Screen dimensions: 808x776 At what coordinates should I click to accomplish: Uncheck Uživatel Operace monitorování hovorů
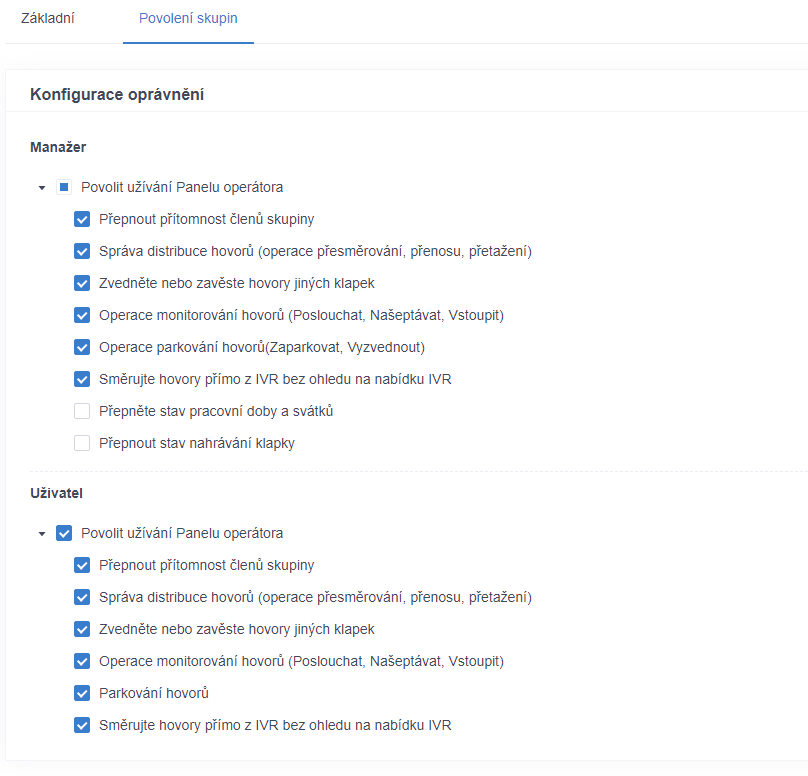(82, 661)
